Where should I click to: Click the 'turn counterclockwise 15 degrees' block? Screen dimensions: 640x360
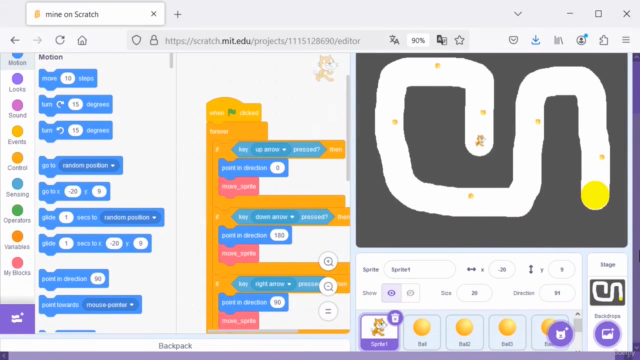pyautogui.click(x=76, y=131)
